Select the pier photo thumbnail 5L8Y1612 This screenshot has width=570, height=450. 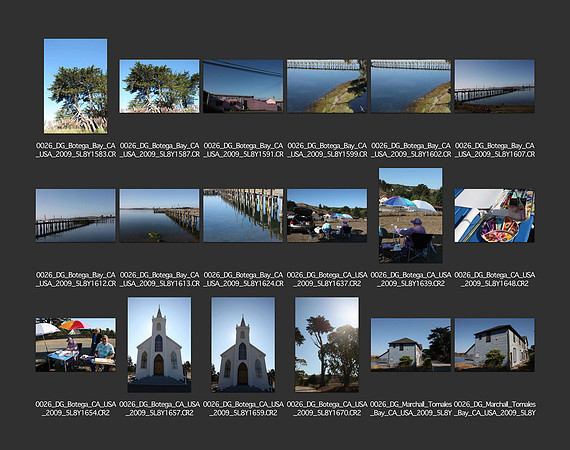tap(76, 216)
